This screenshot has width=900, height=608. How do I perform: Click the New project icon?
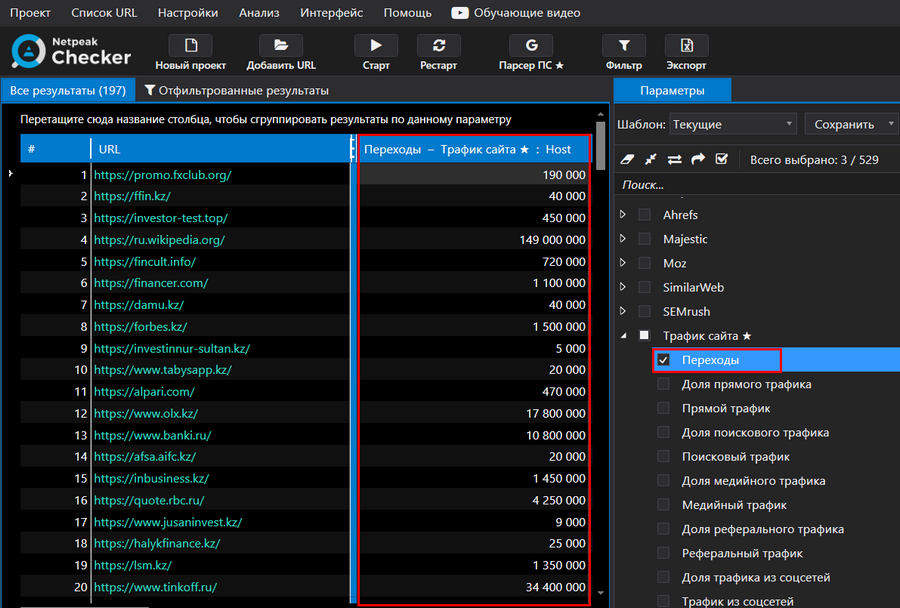click(191, 45)
